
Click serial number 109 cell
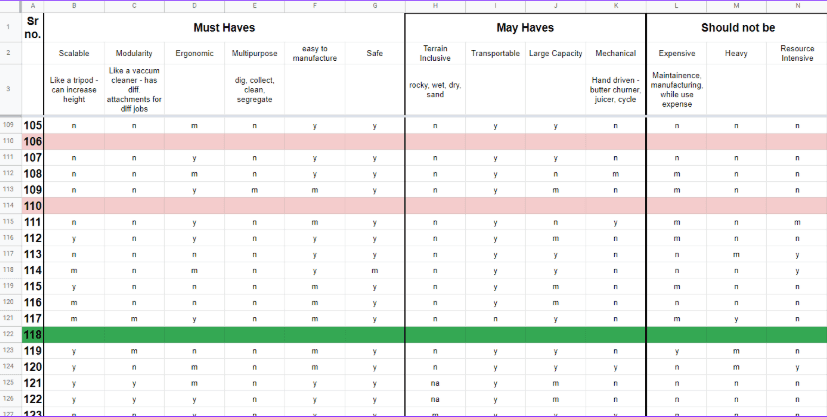coord(33,190)
